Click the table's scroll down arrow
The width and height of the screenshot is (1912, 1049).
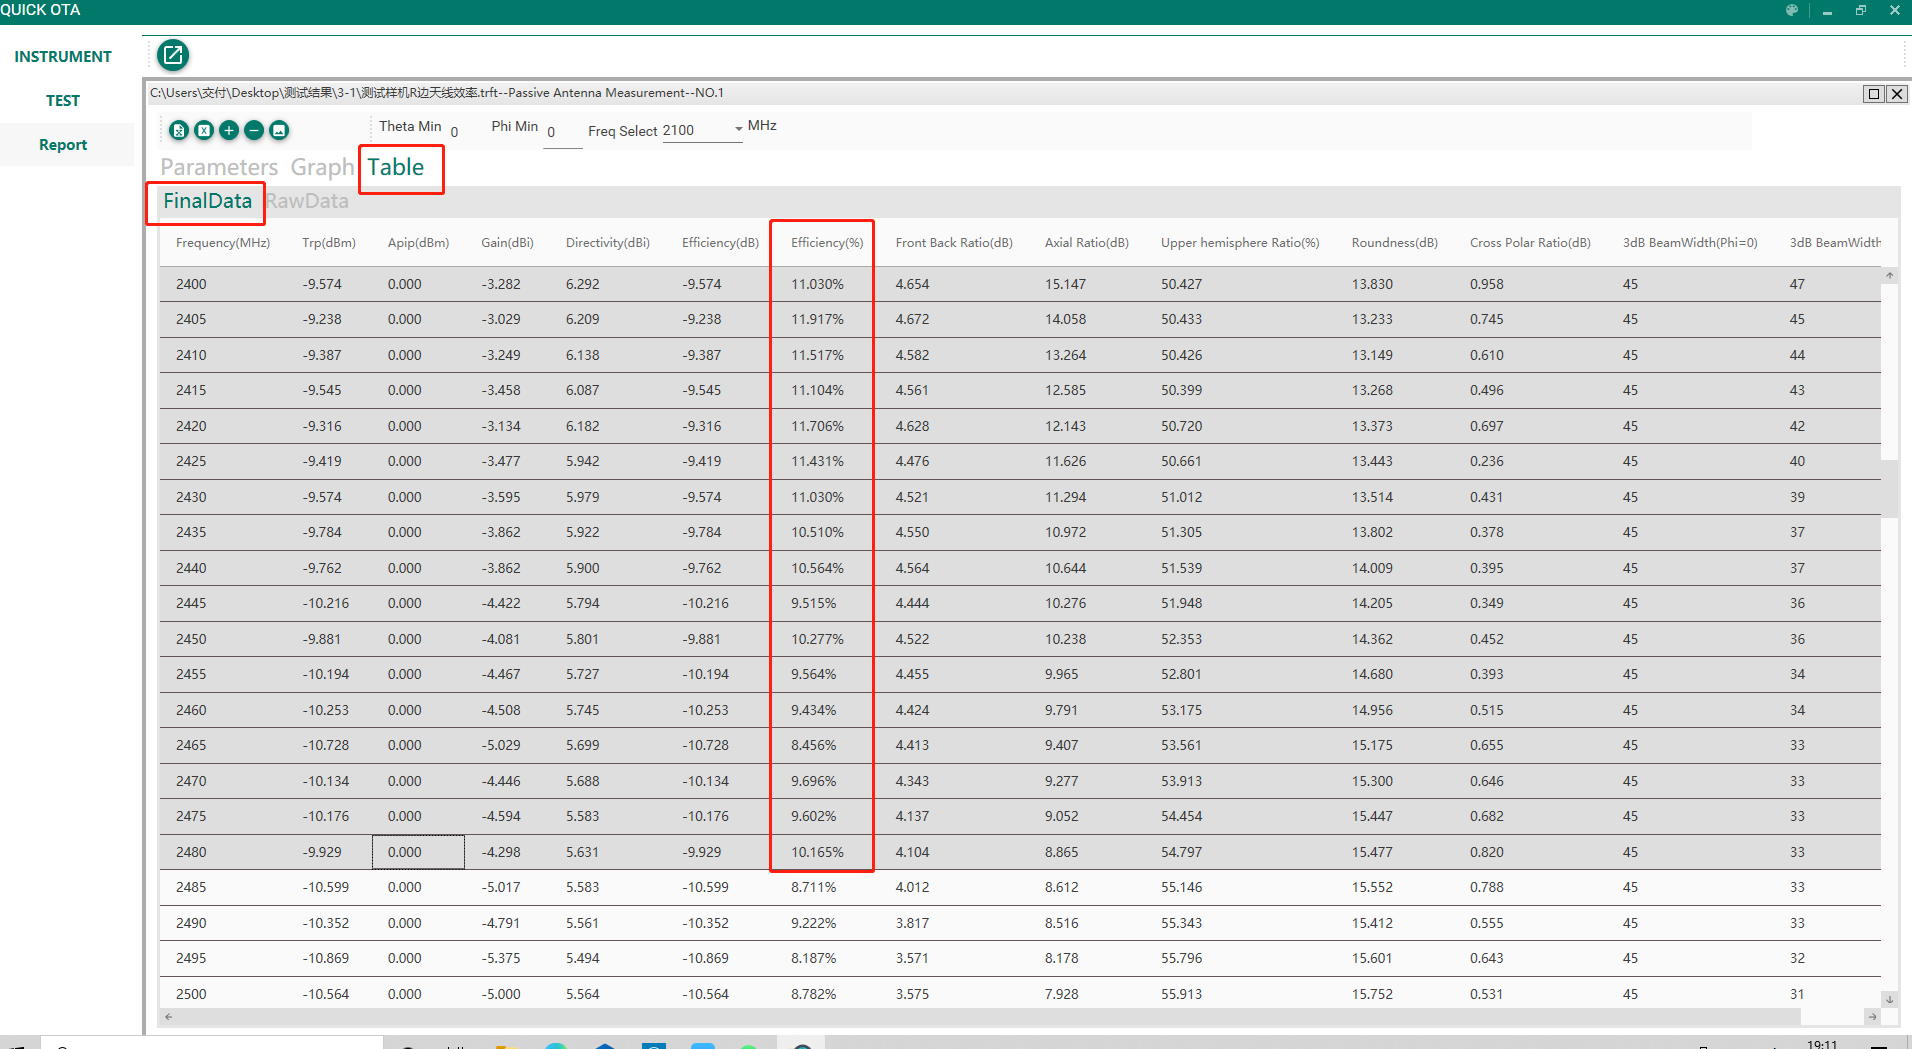[x=1889, y=999]
